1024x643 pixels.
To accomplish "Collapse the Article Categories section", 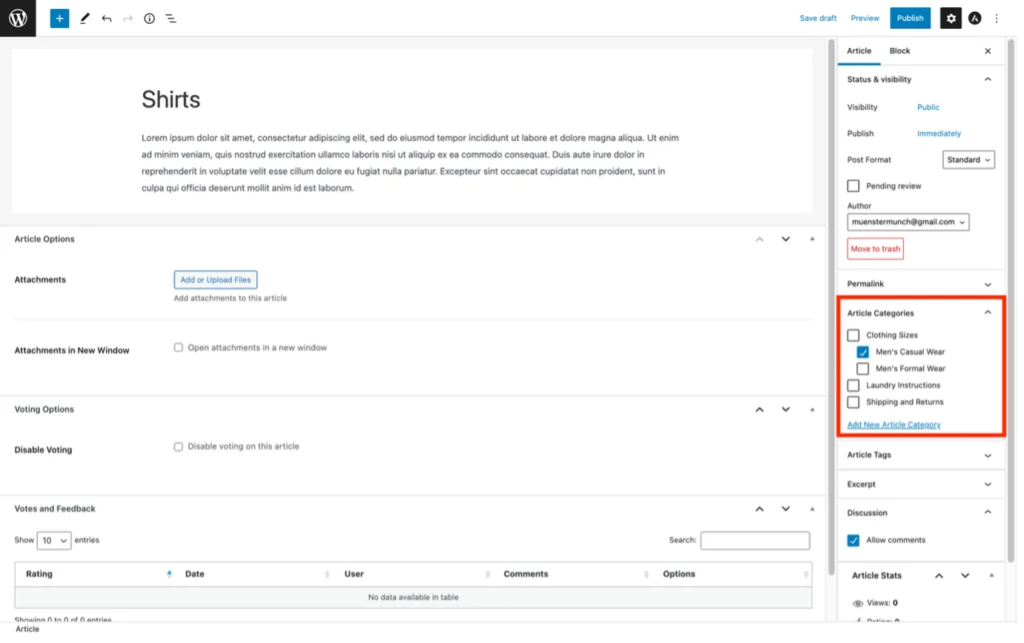I will (988, 313).
